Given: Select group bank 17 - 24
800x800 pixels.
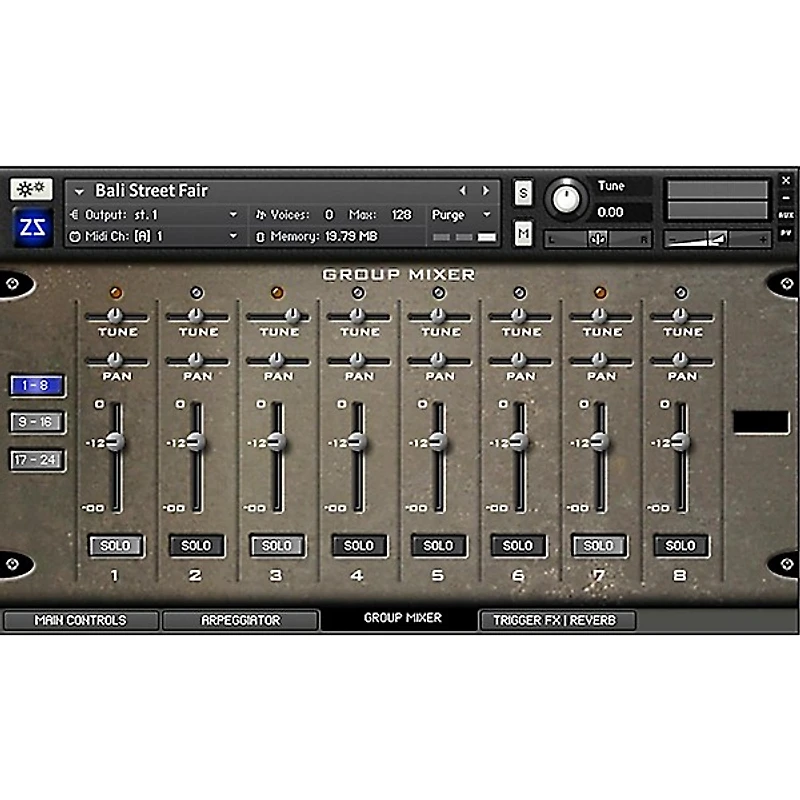Looking at the screenshot, I should 36,460.
